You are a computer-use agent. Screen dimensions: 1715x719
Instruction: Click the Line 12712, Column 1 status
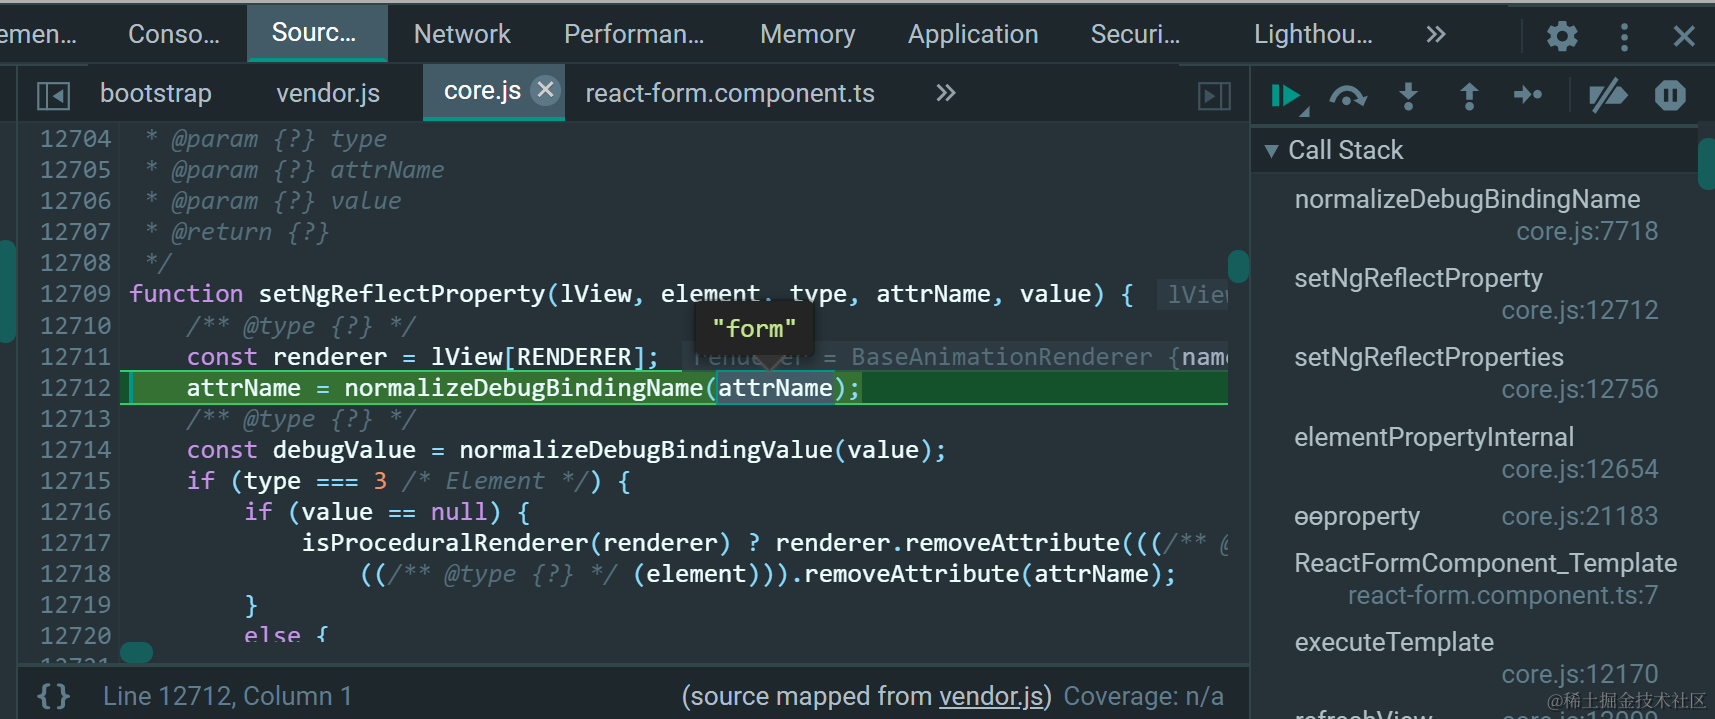228,696
